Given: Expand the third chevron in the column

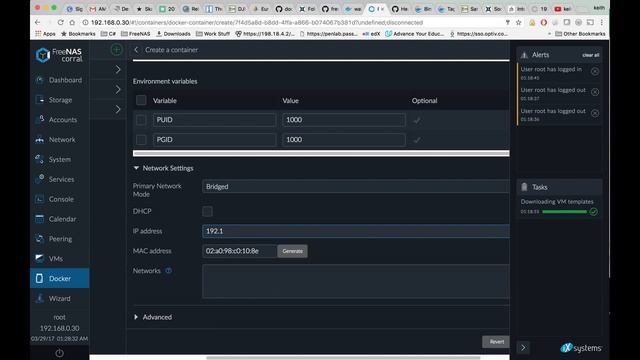Looking at the screenshot, I should tap(118, 109).
